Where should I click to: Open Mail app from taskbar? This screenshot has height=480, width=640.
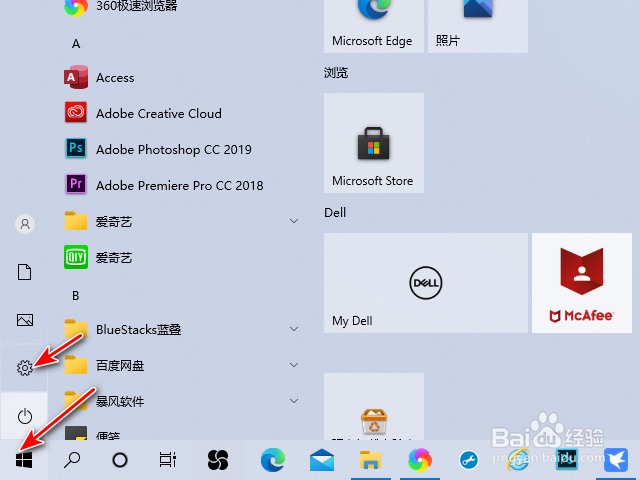click(322, 460)
